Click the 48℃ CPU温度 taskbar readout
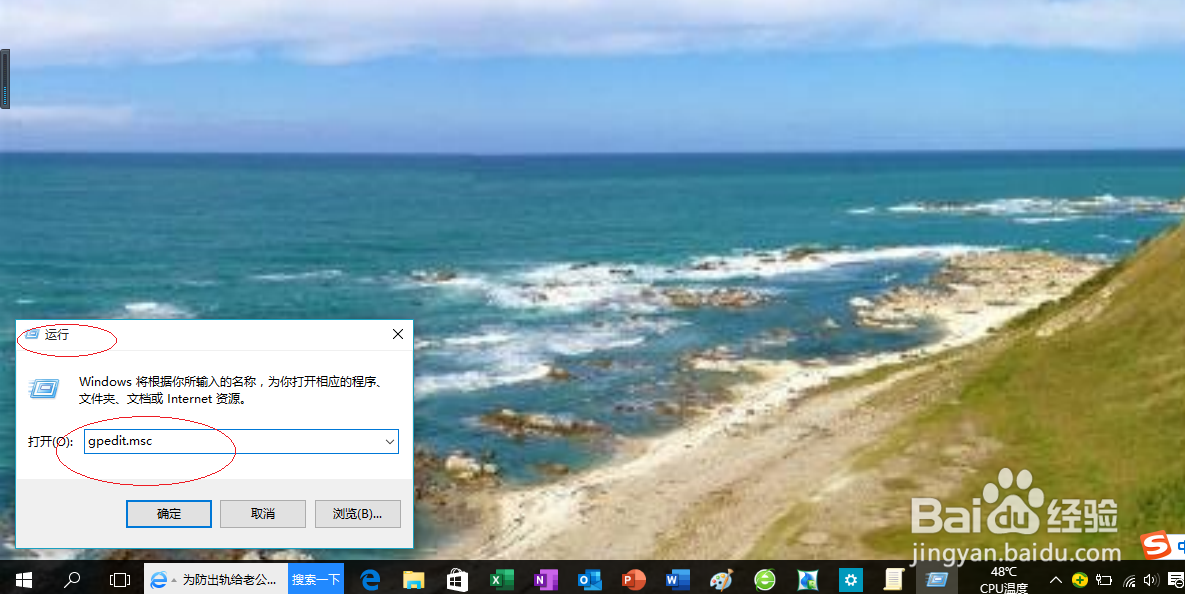 point(1004,580)
